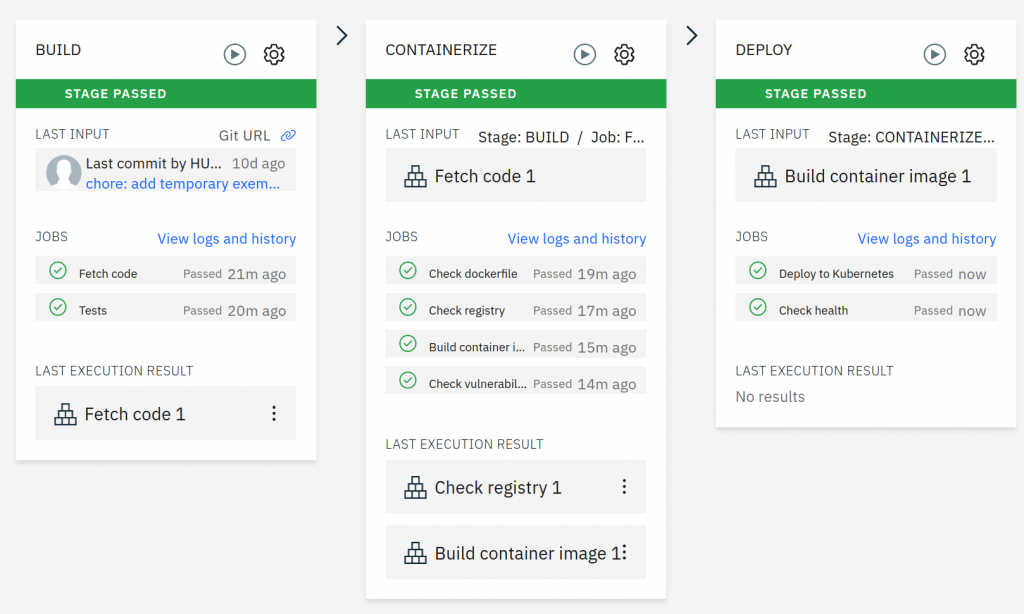The height and width of the screenshot is (614, 1024).
Task: View logs and history for DEPLOY stage
Action: (x=926, y=239)
